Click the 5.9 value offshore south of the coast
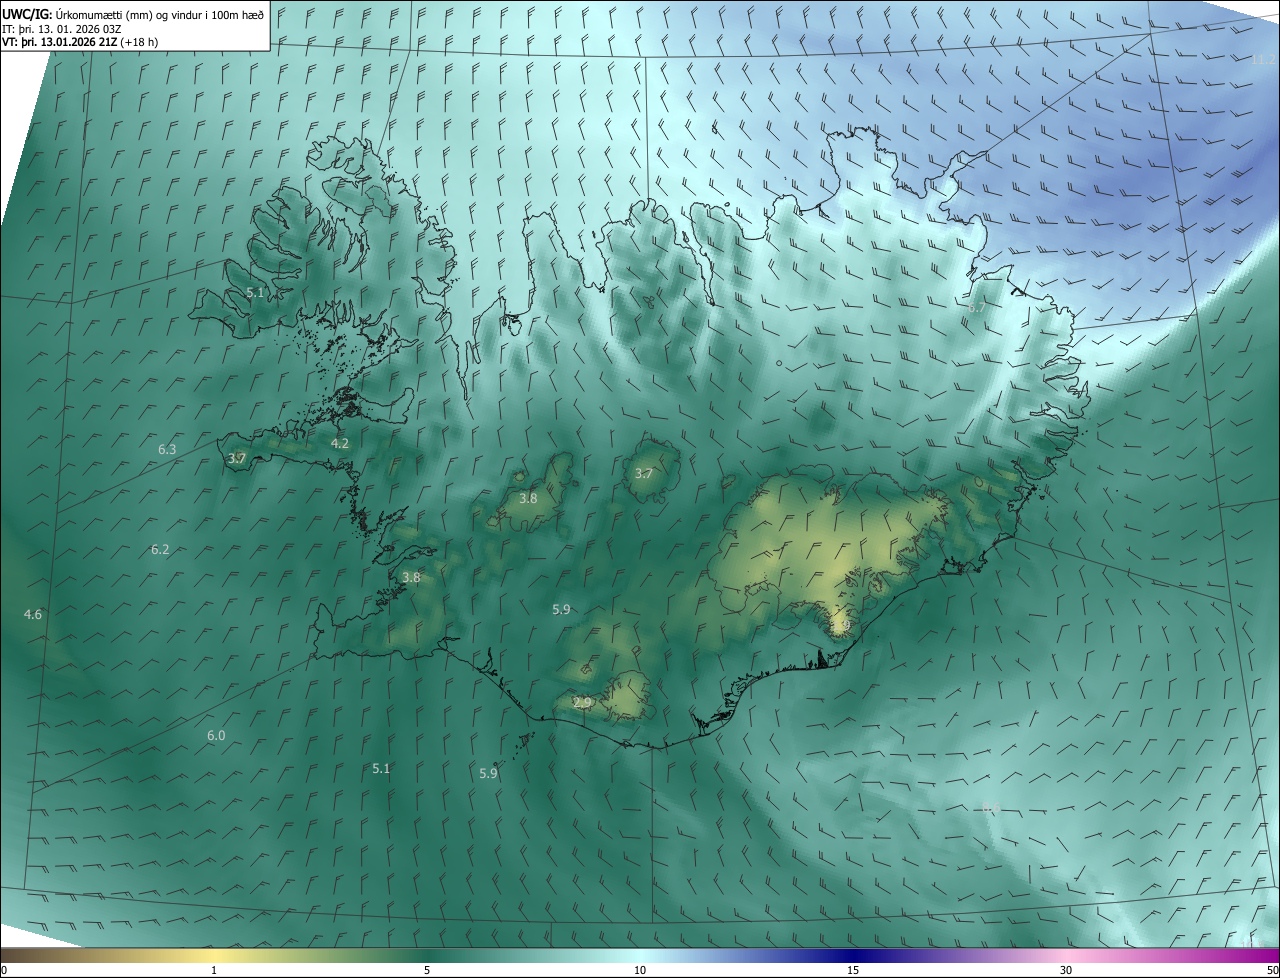The height and width of the screenshot is (978, 1280). [x=488, y=773]
